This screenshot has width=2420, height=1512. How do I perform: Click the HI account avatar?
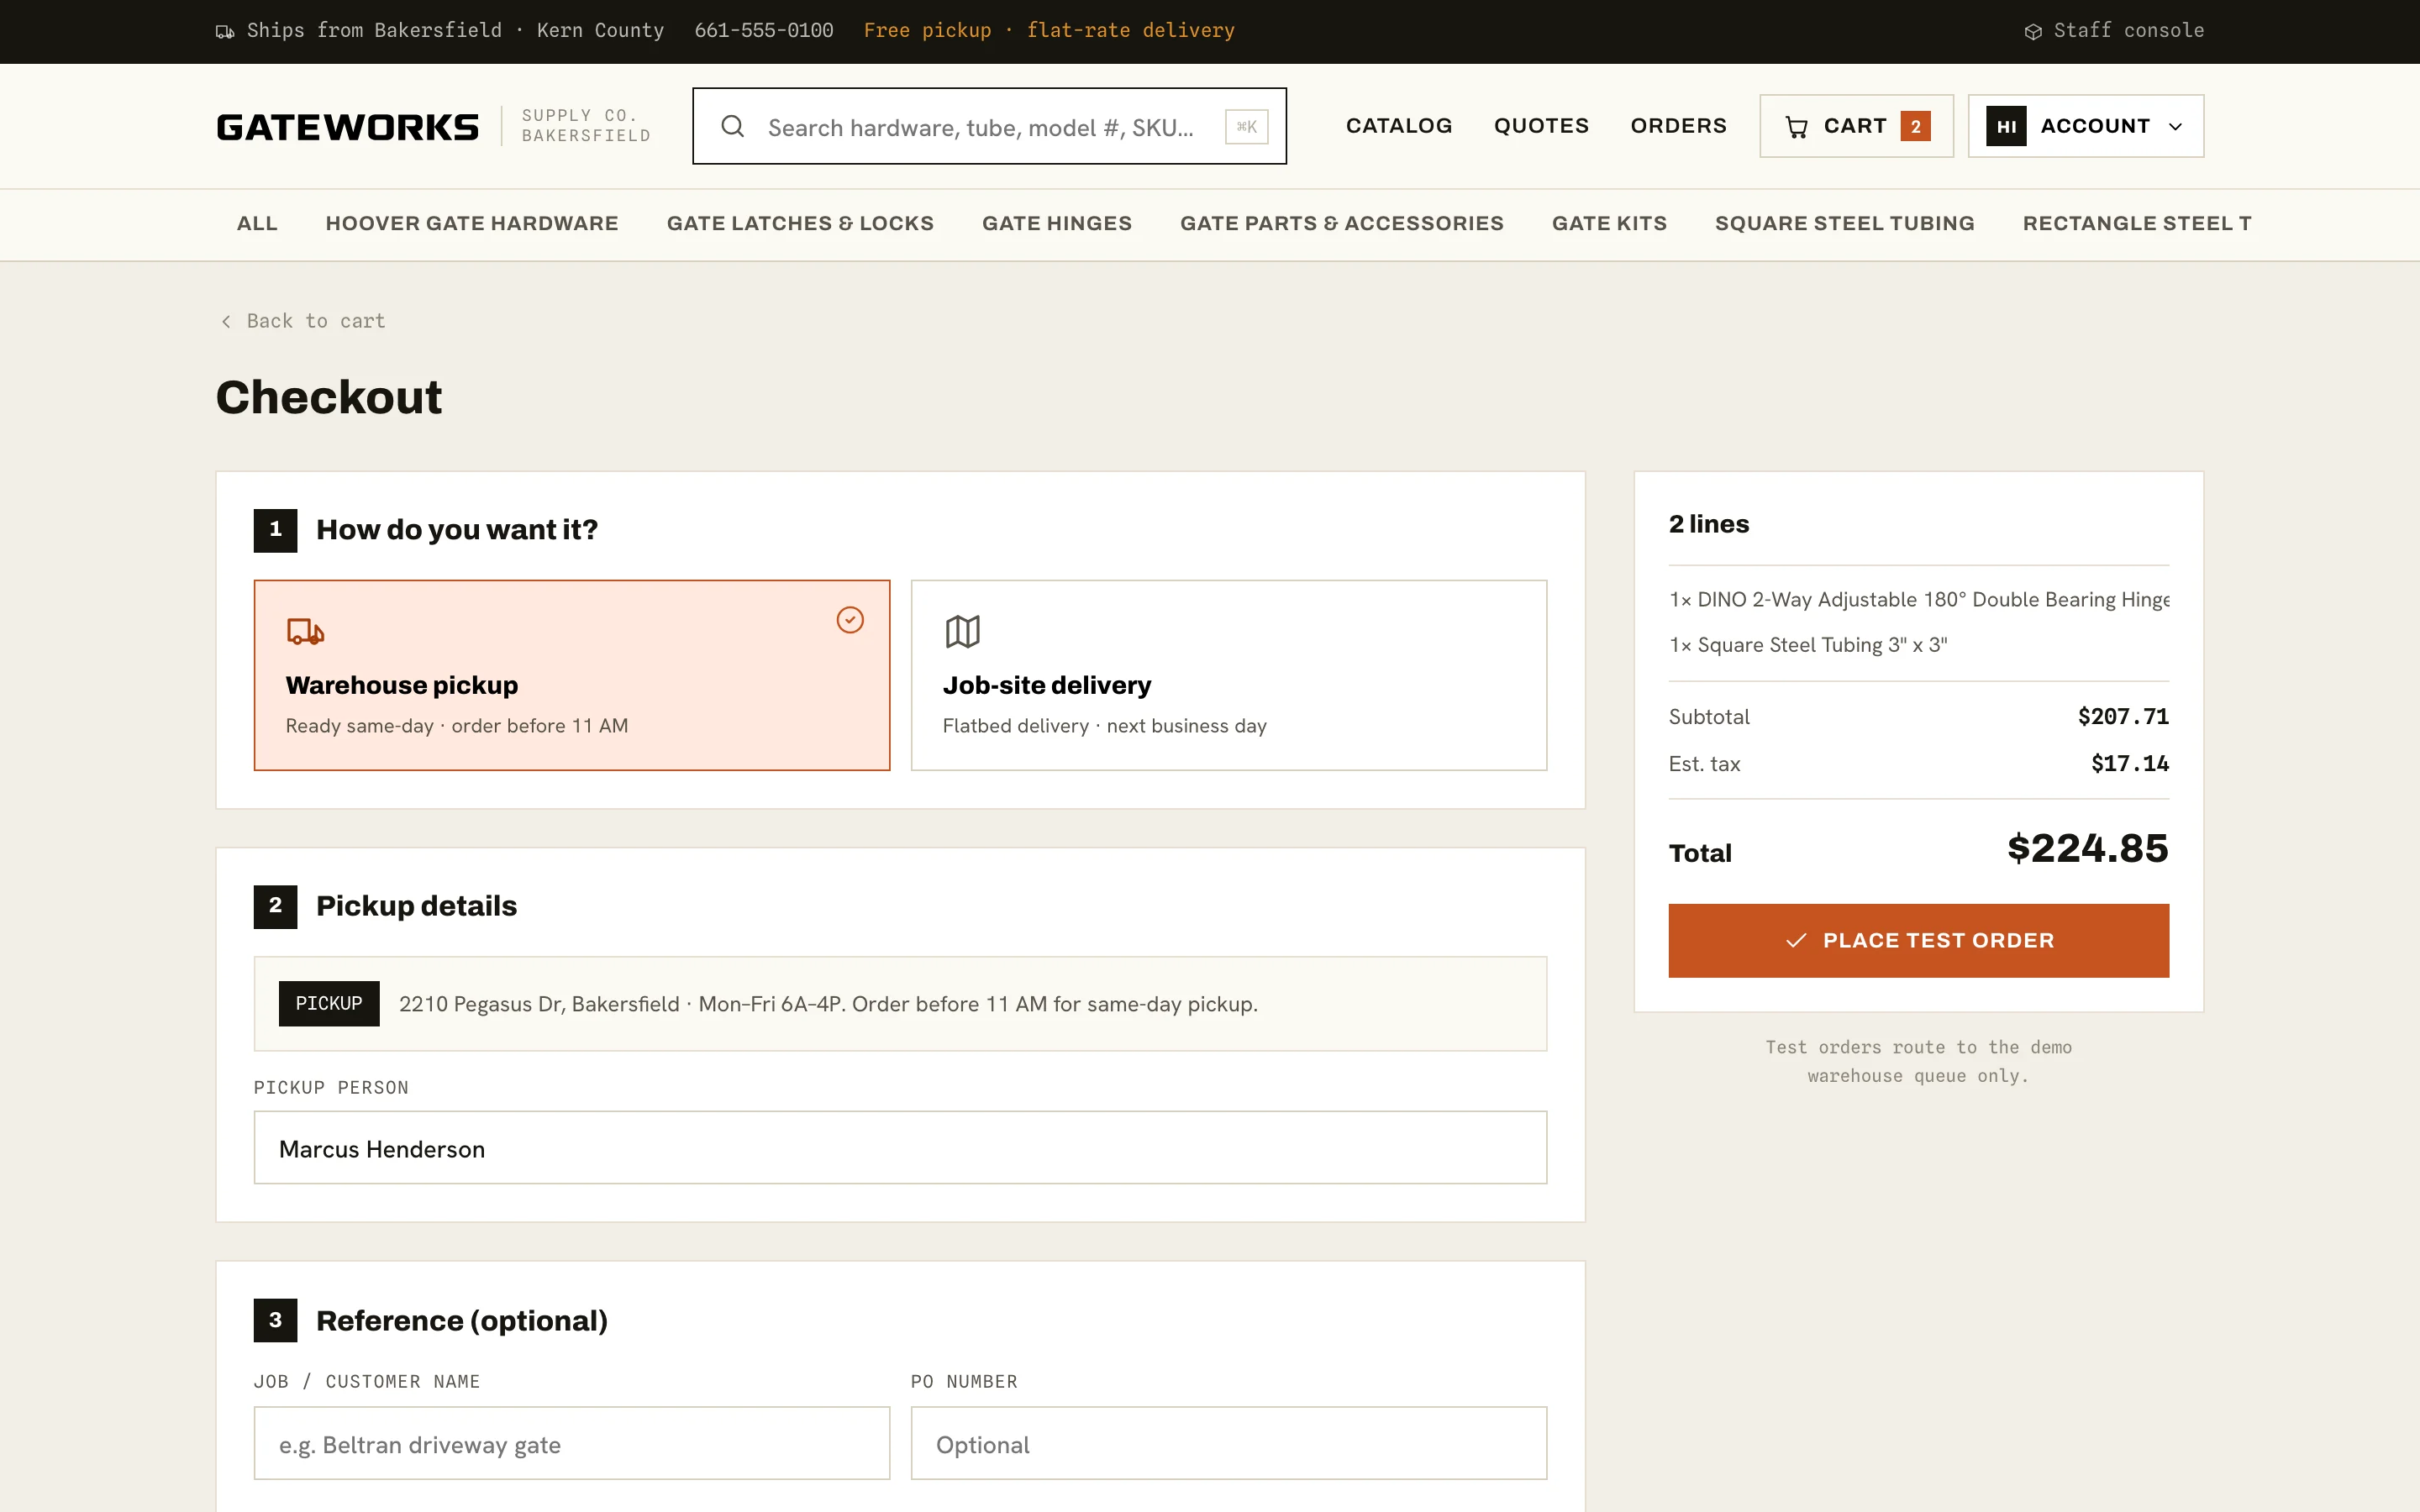(2006, 126)
